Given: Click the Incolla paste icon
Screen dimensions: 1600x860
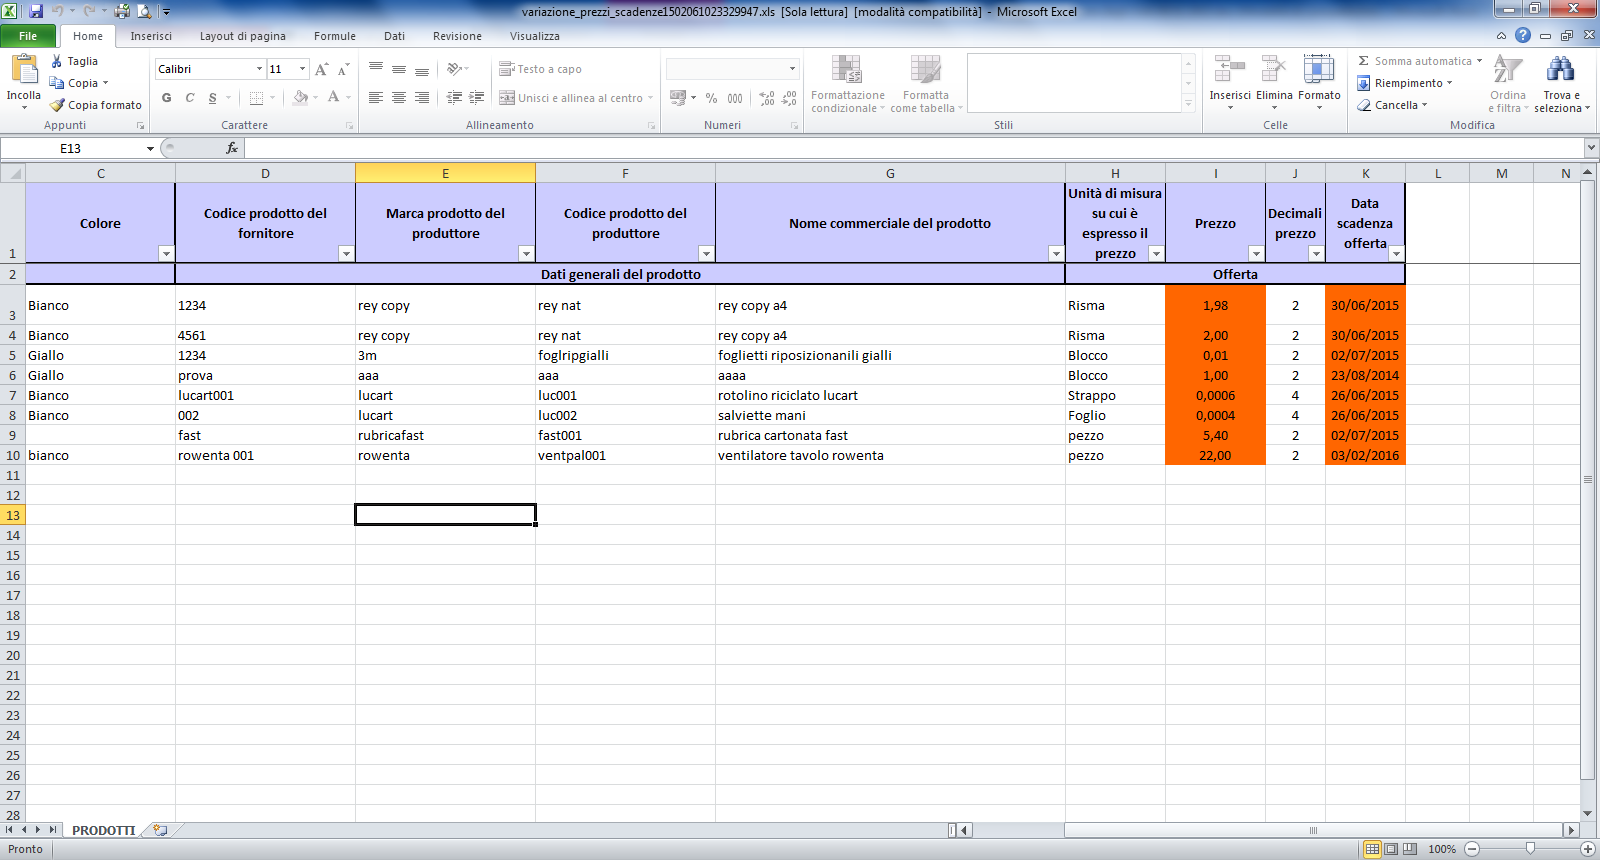Looking at the screenshot, I should (23, 70).
